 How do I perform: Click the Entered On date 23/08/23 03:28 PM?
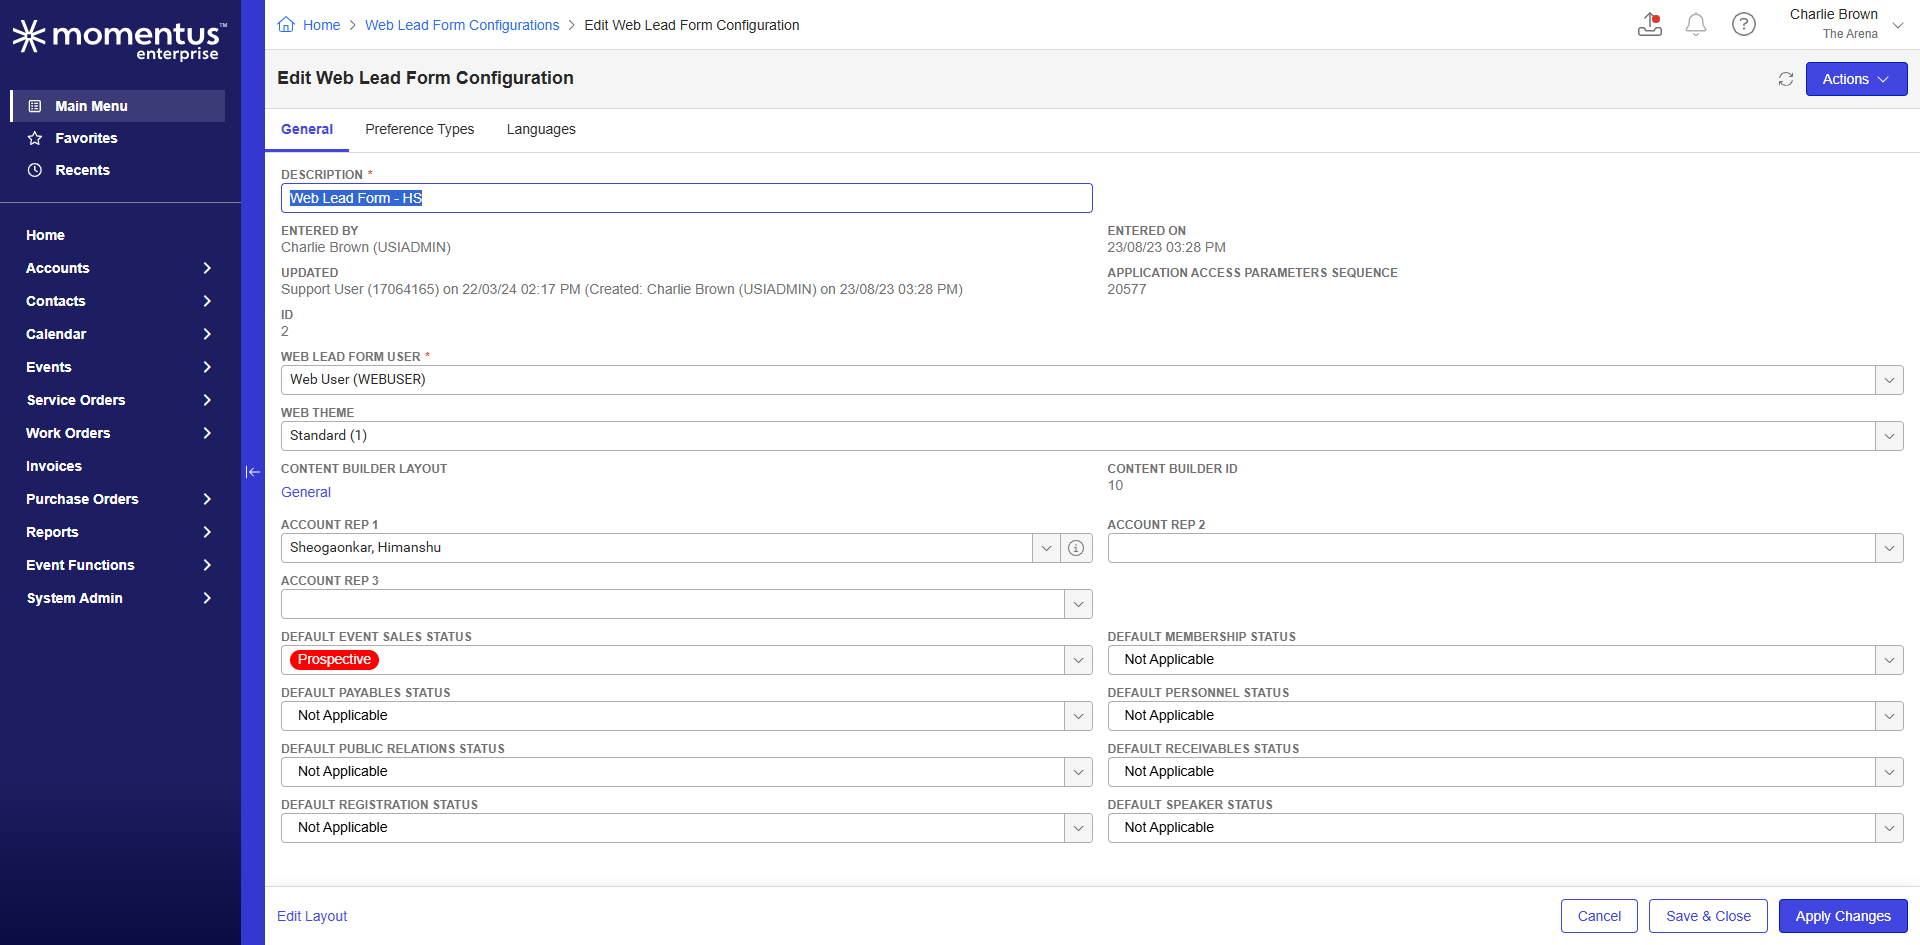point(1166,247)
